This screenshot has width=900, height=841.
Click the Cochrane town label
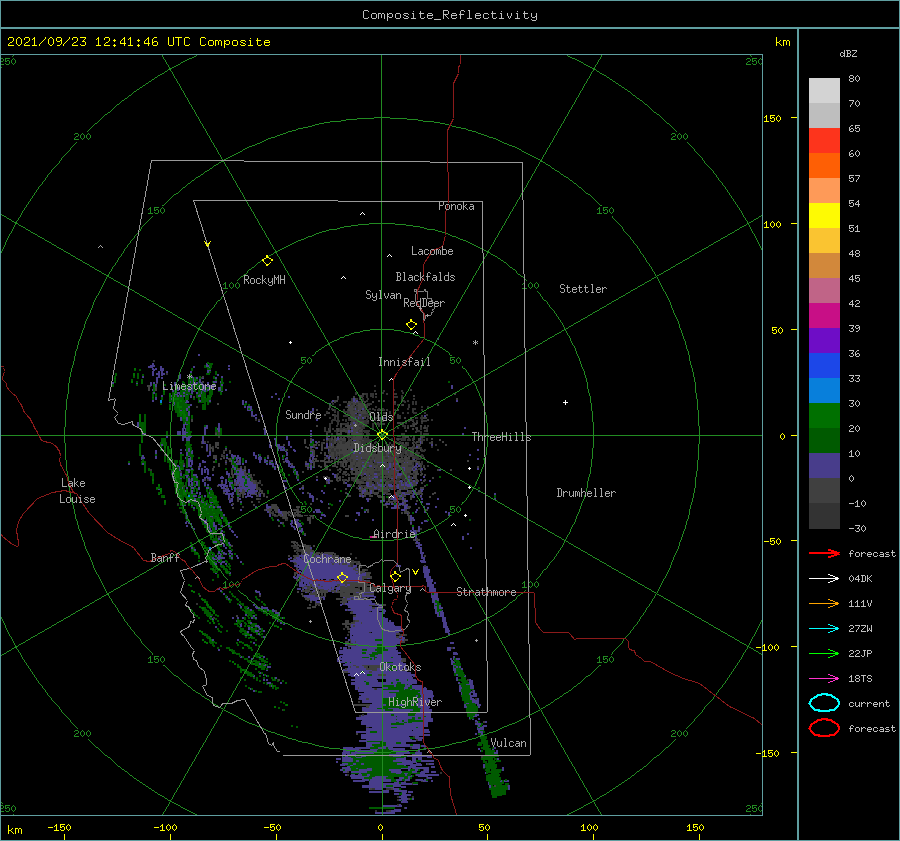(x=327, y=559)
